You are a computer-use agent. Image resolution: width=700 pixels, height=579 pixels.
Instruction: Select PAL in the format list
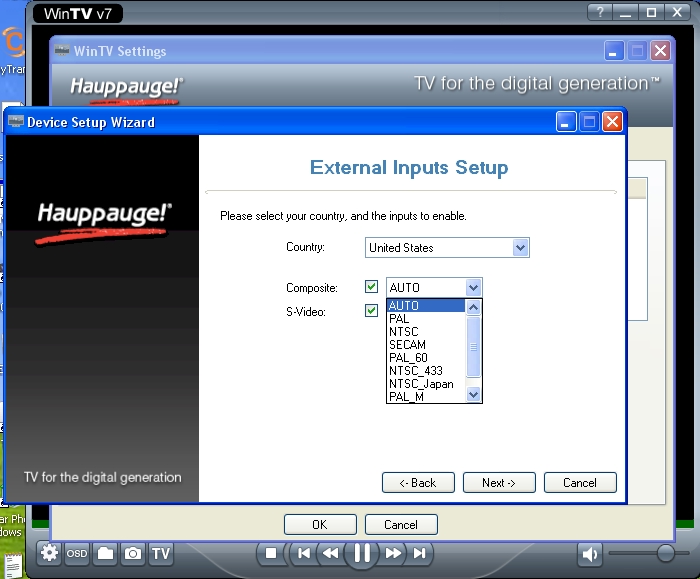pos(426,319)
